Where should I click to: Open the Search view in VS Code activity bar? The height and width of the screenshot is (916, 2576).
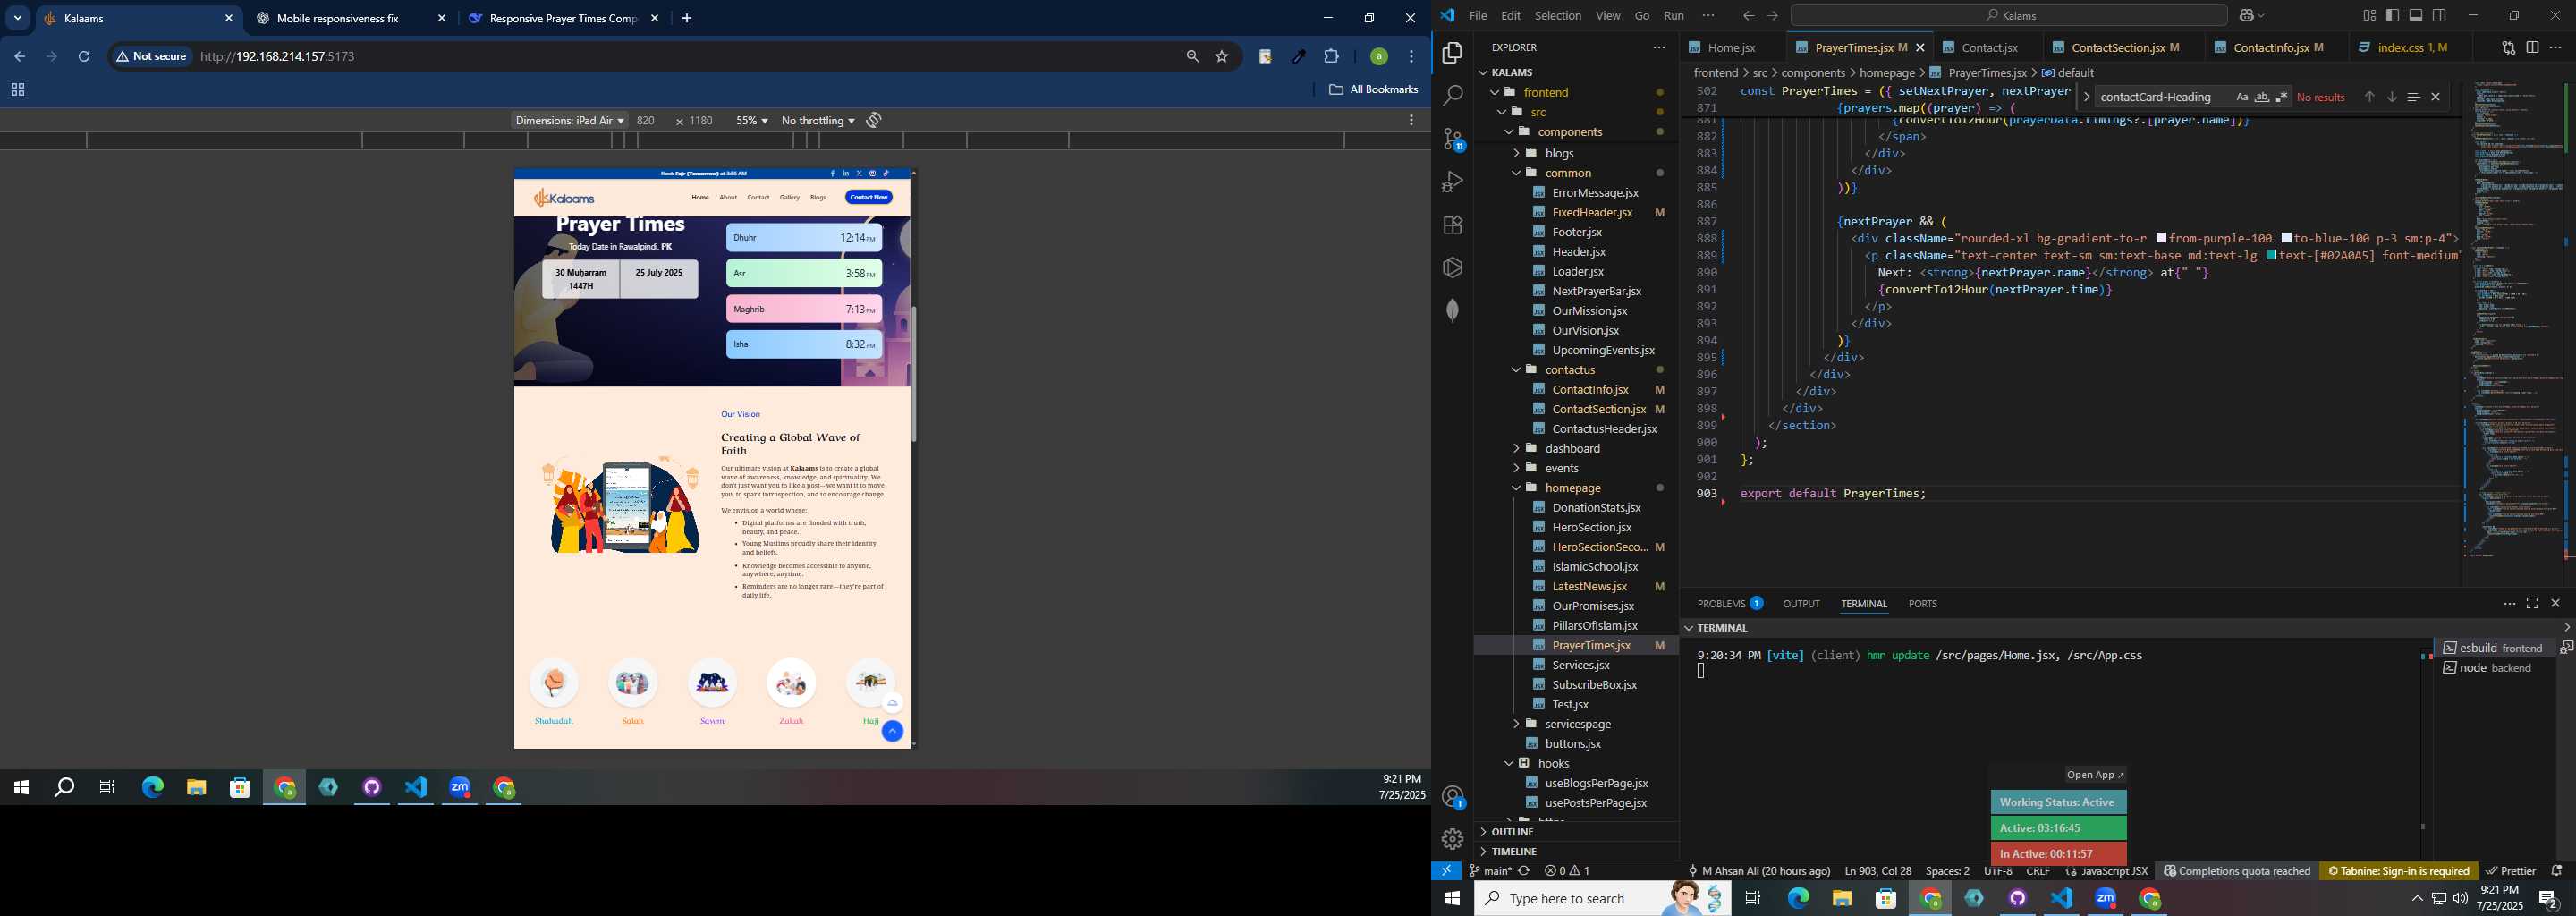(1452, 96)
